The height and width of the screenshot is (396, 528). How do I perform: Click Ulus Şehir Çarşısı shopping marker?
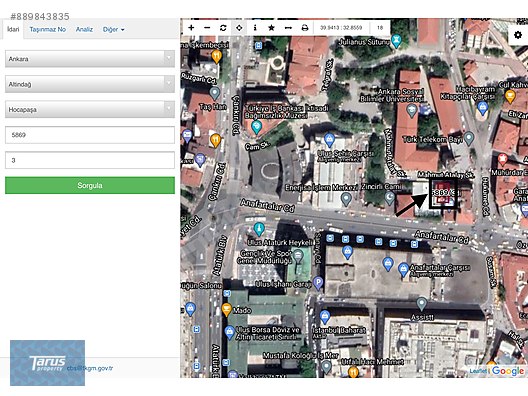pos(329,140)
